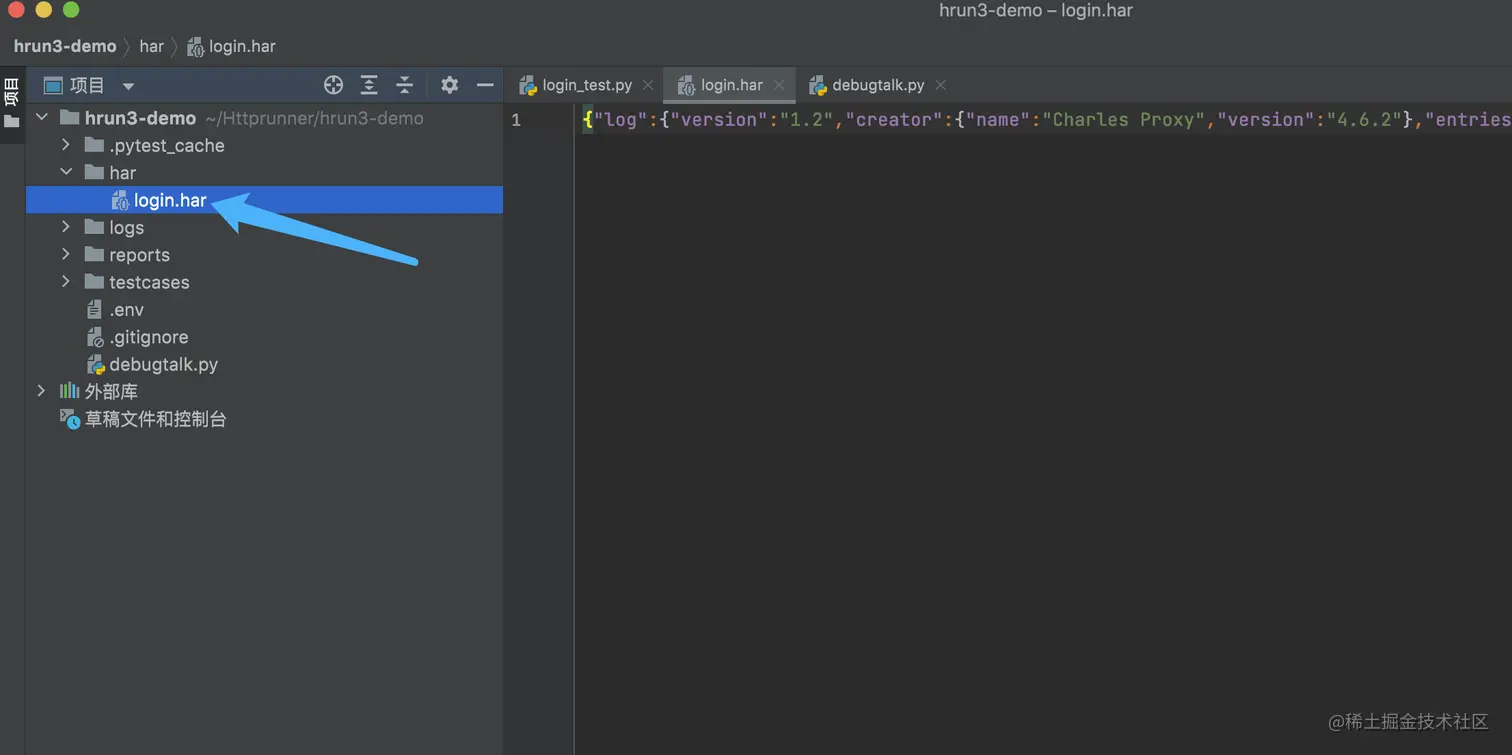
Task: Expand the reports folder
Action: point(66,255)
